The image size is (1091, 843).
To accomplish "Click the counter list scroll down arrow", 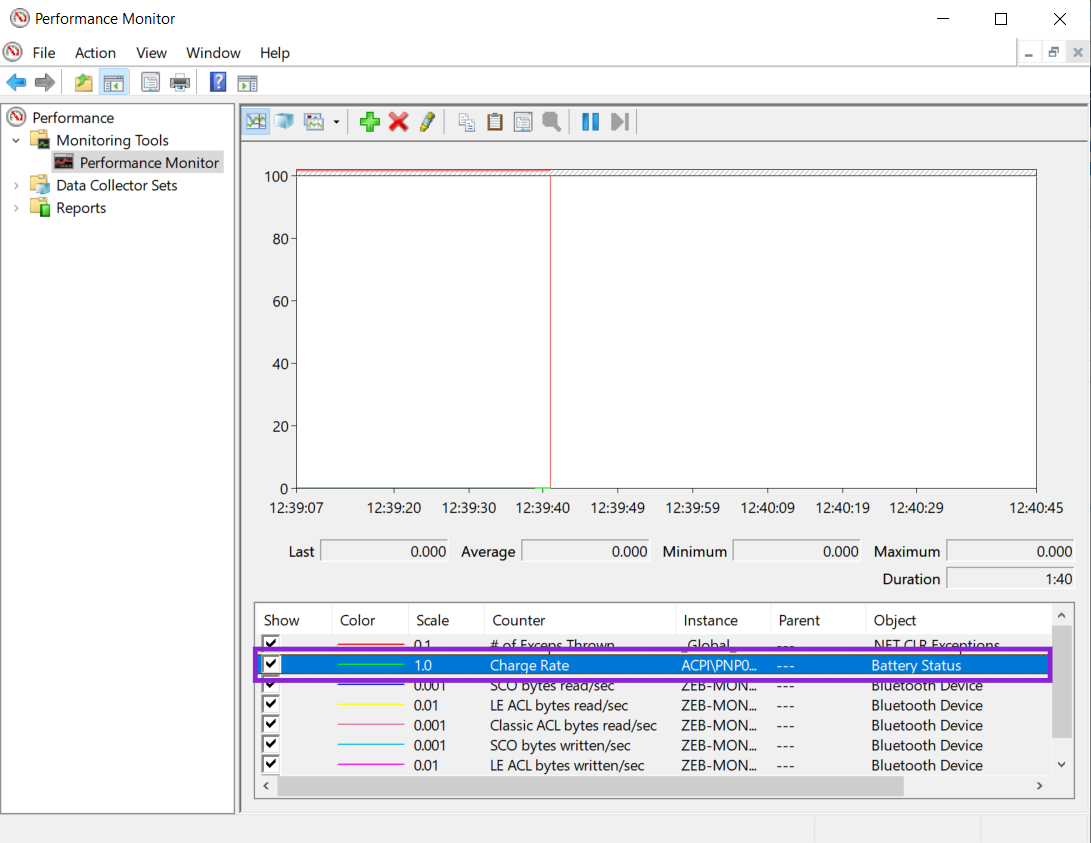I will (1061, 764).
